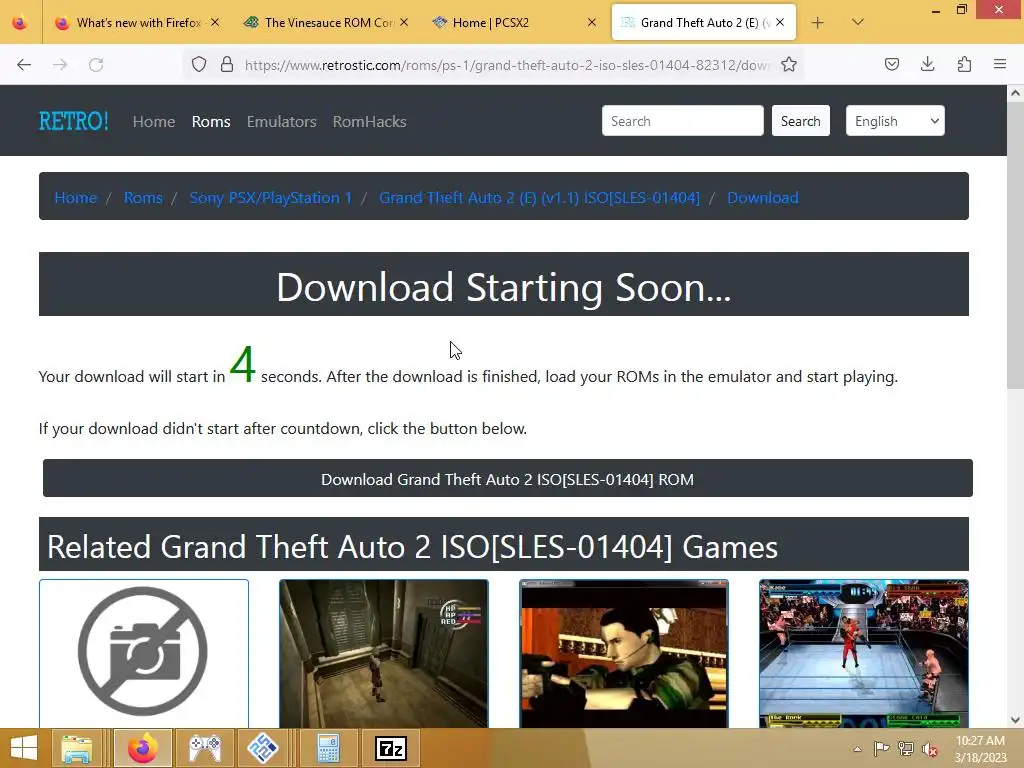This screenshot has width=1024, height=768.
Task: Close the Home | PCSX2 tab
Action: (x=592, y=22)
